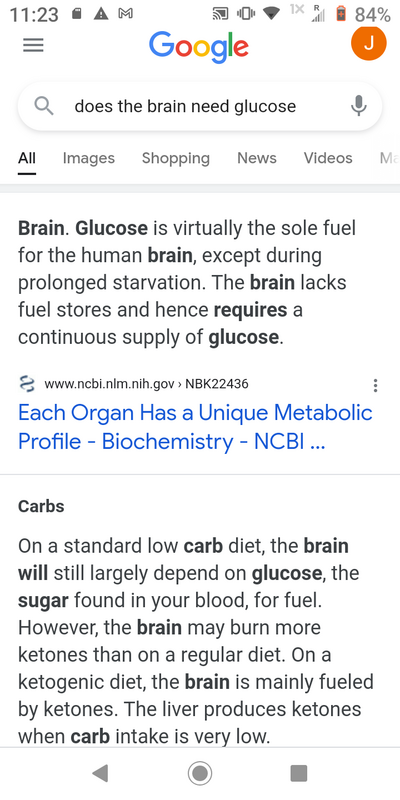Tap the search magnifier icon
This screenshot has height=800, width=400.
pos(44,106)
